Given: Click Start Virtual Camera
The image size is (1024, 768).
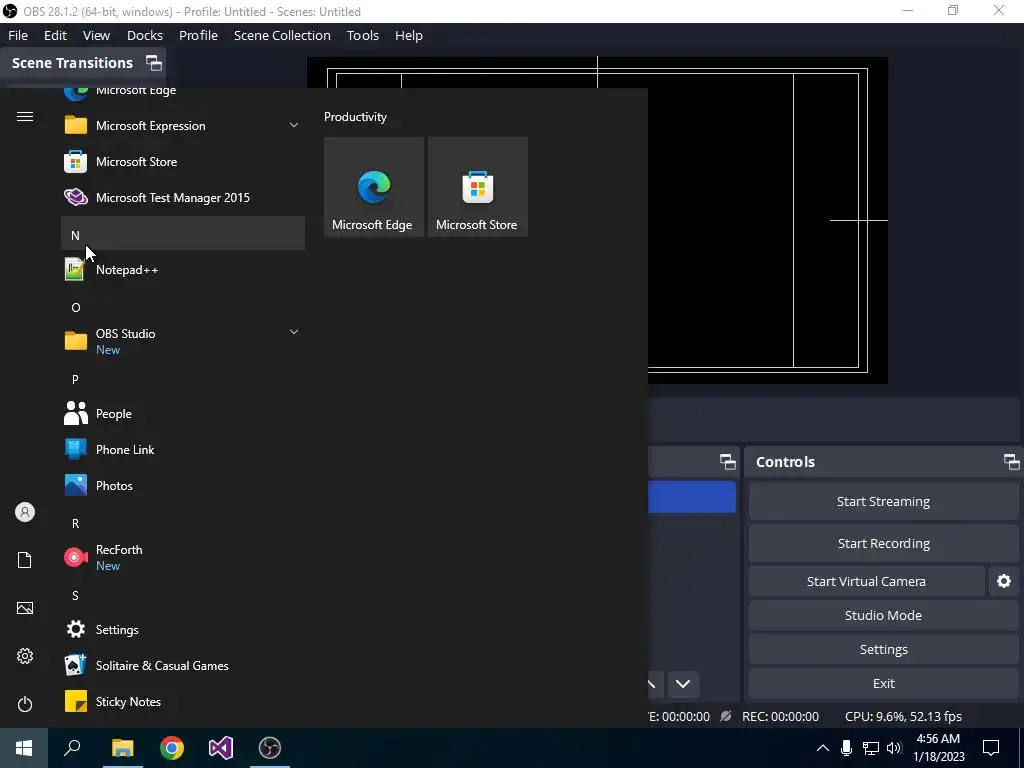Looking at the screenshot, I should coord(866,581).
